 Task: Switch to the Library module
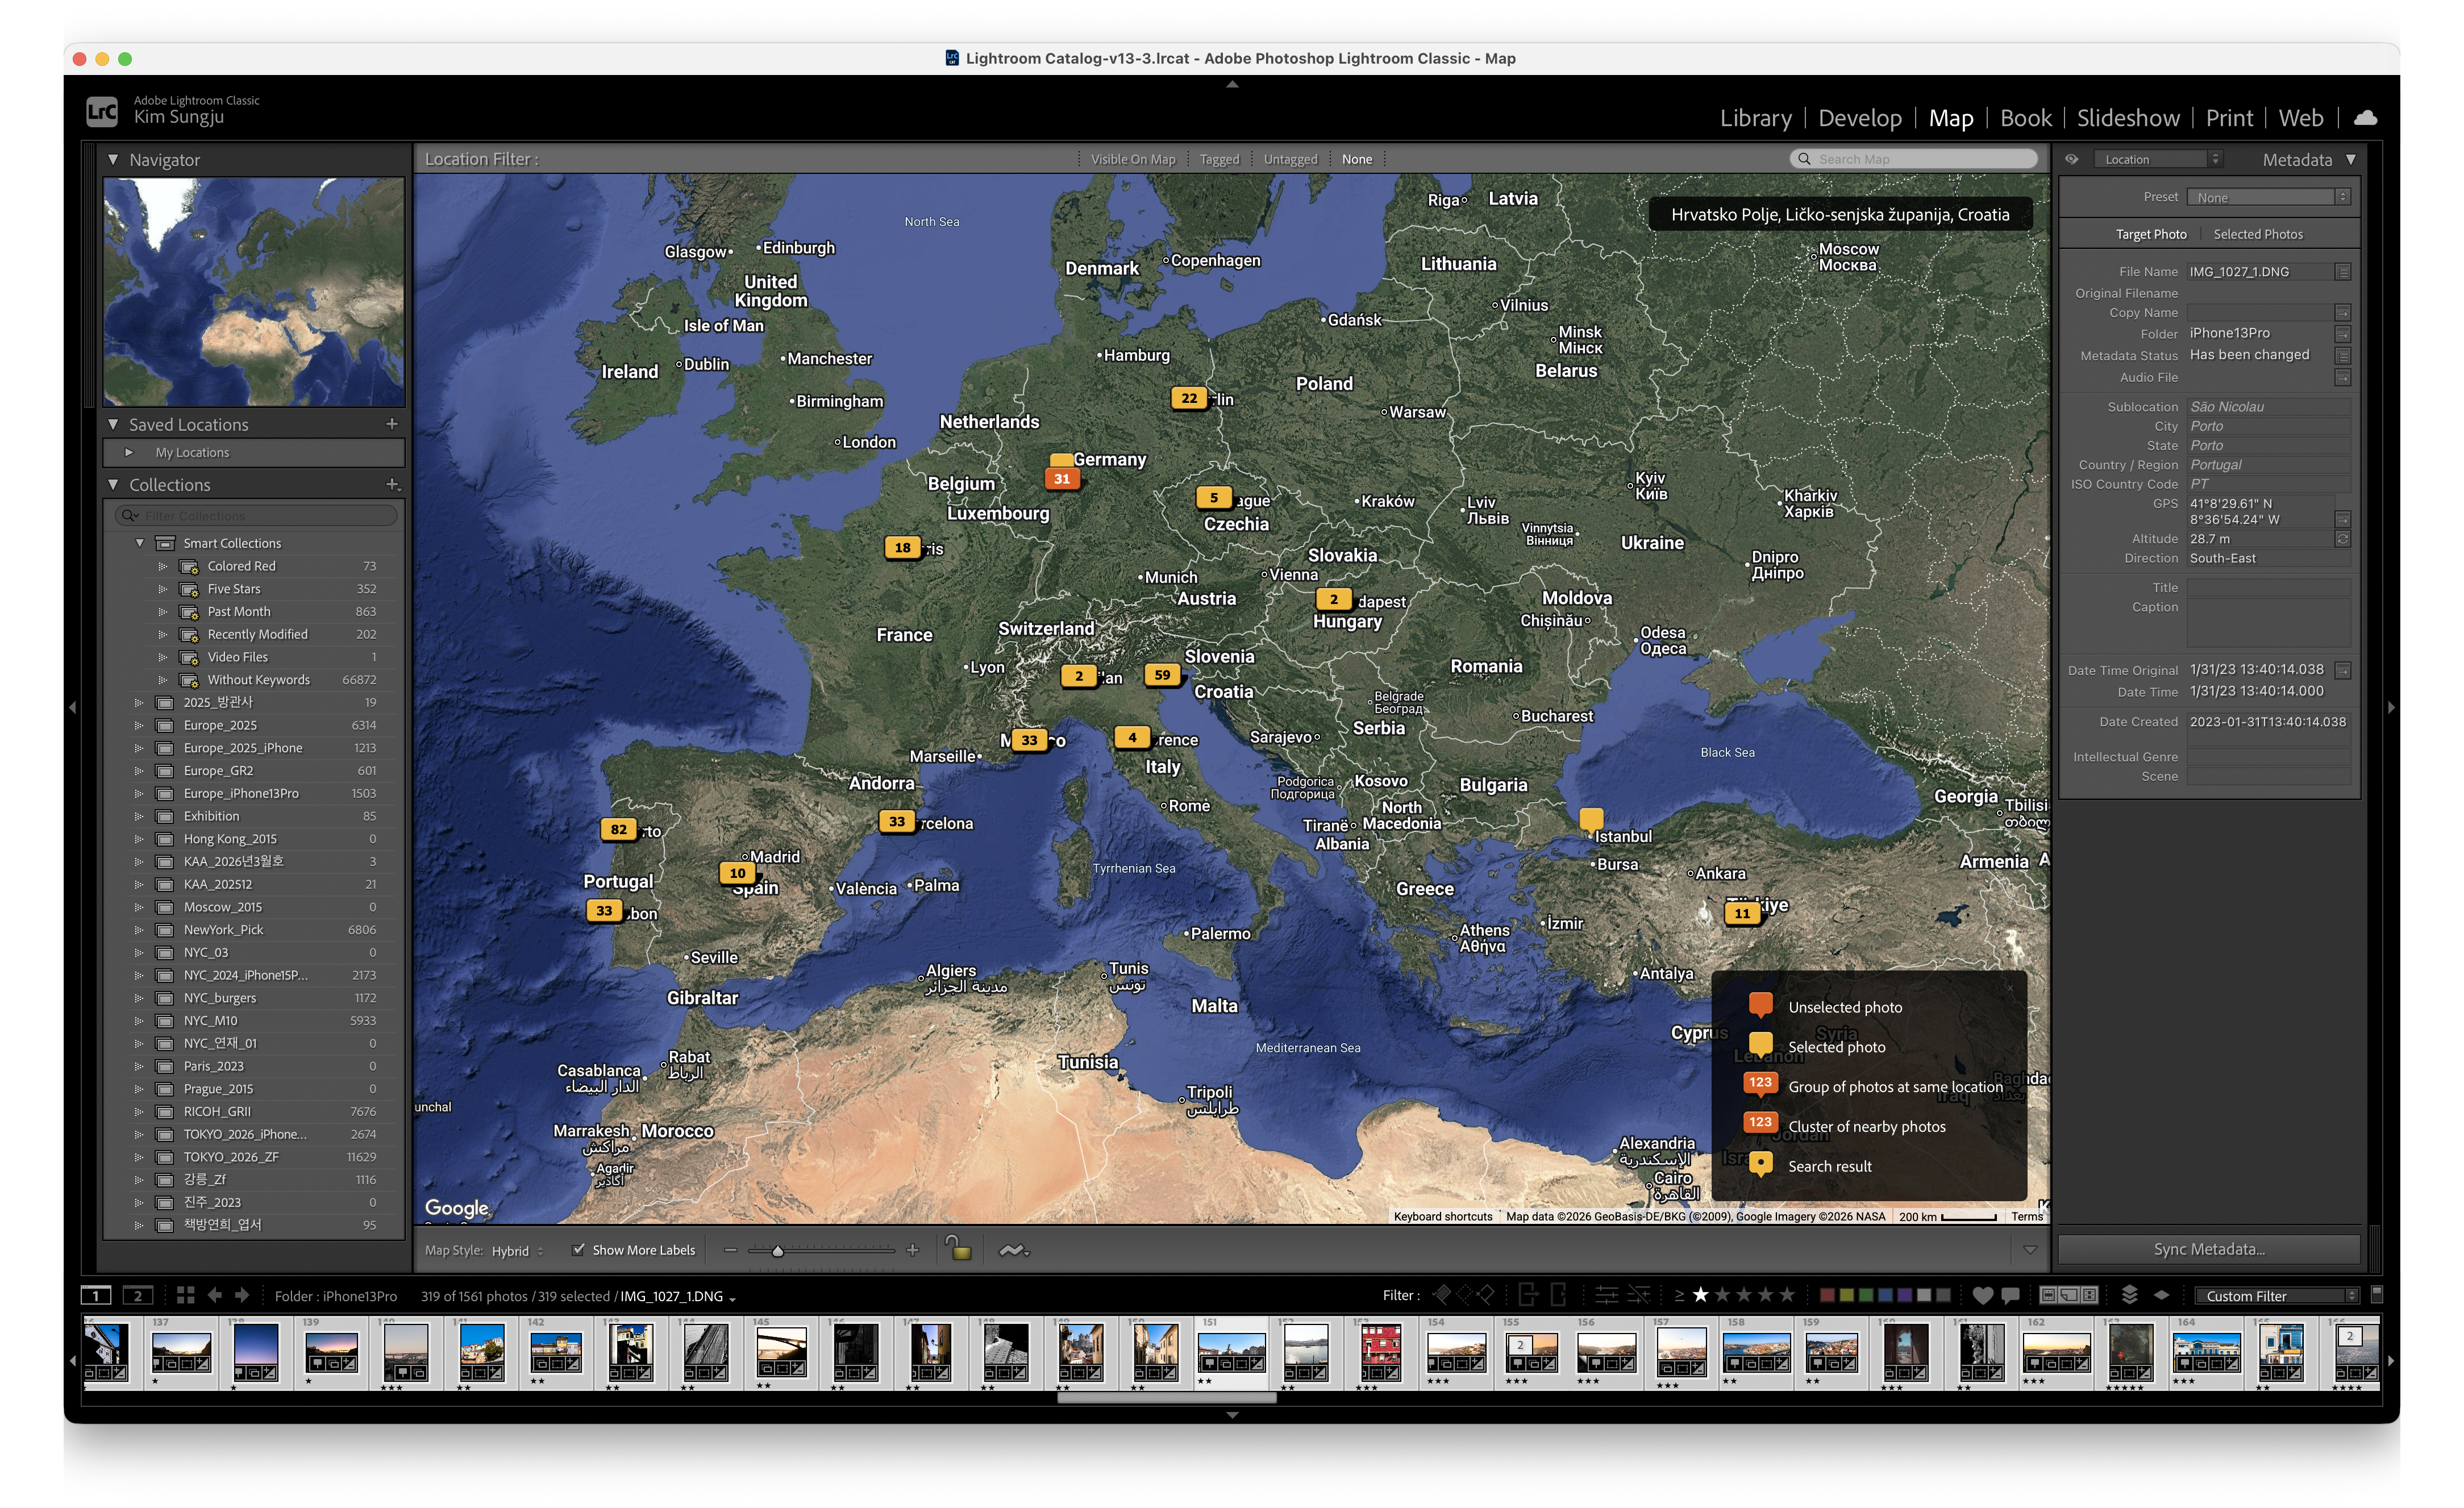click(1755, 118)
